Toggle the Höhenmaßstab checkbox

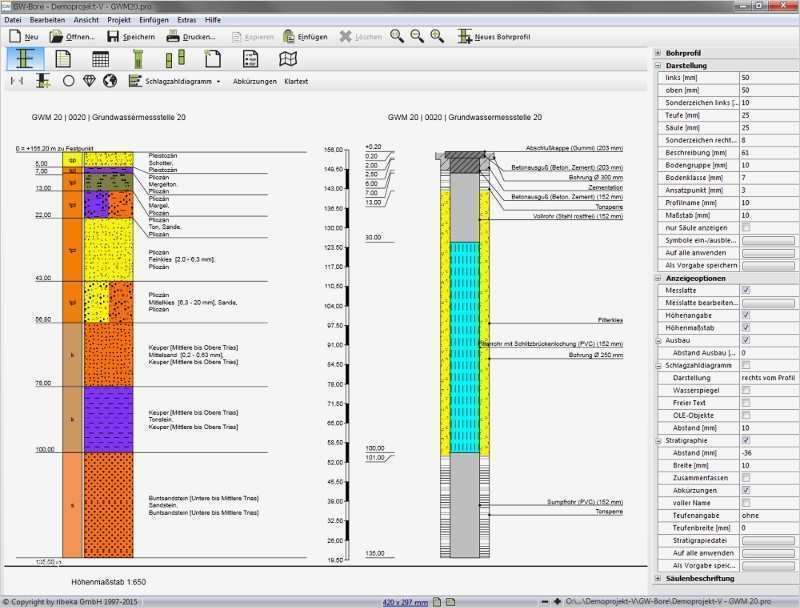(746, 328)
